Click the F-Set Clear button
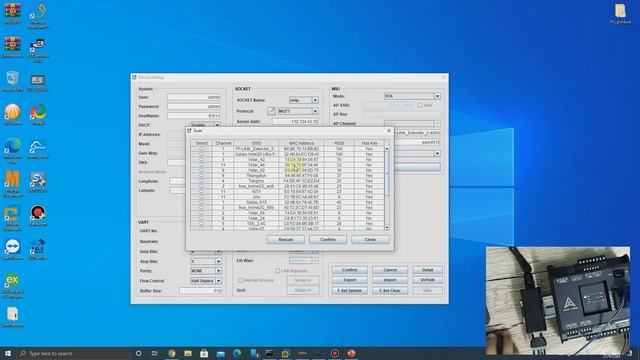 390,291
